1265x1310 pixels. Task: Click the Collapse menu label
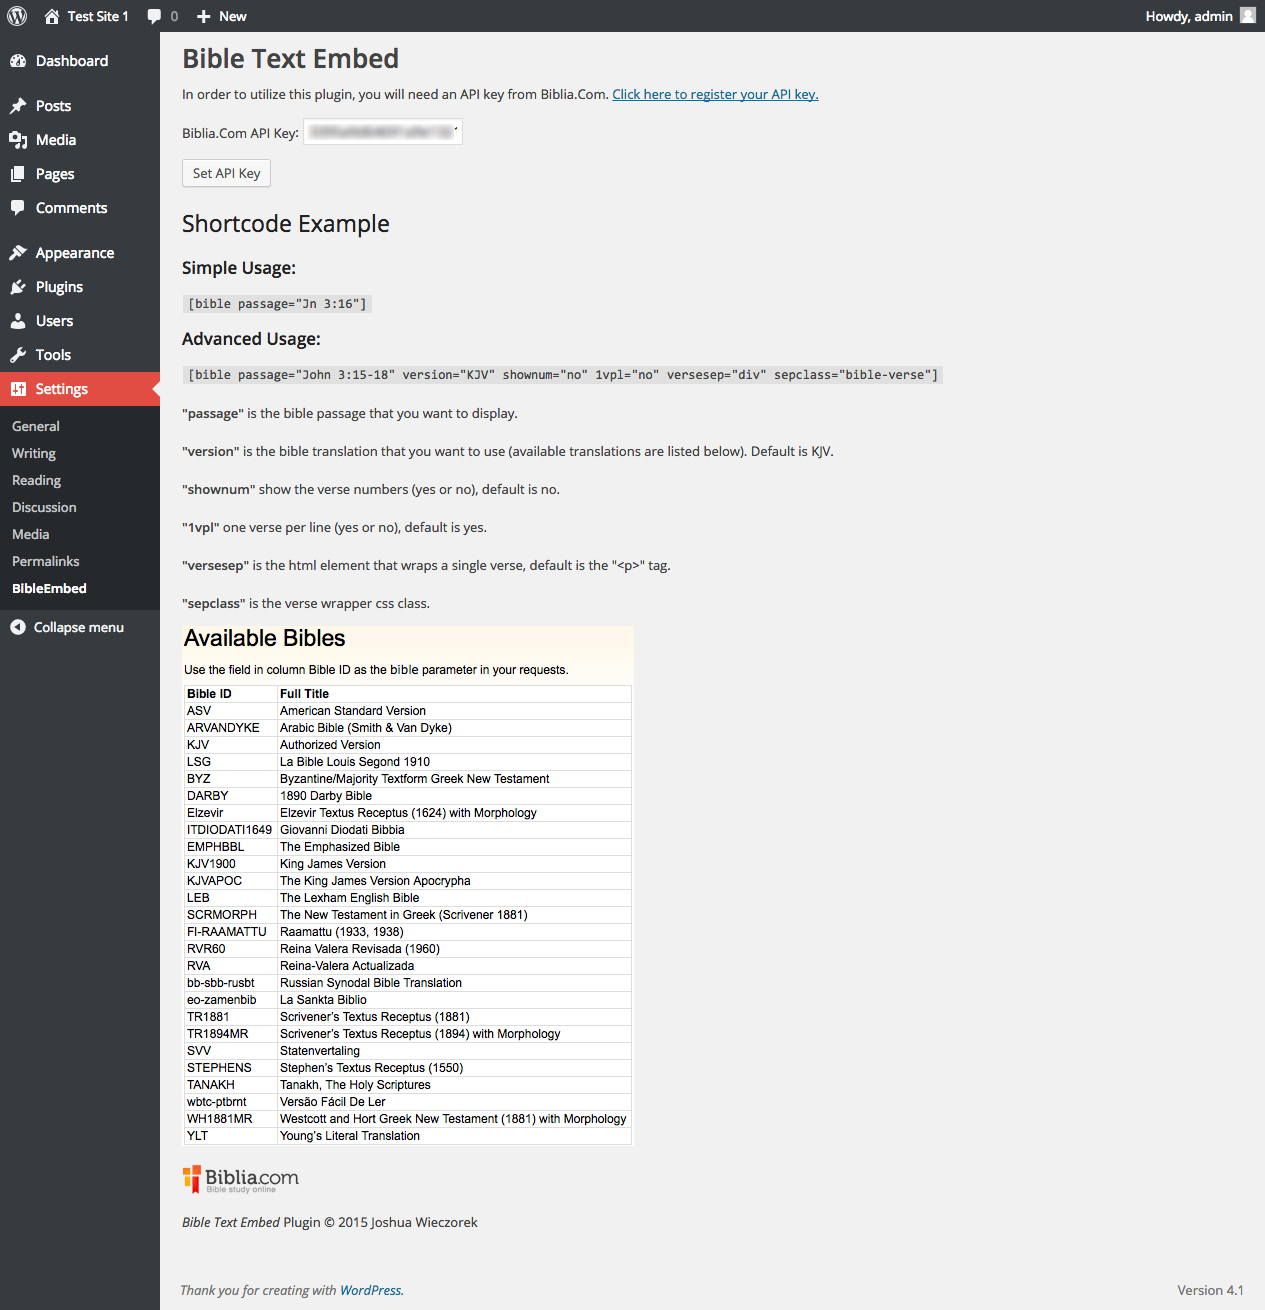[79, 627]
